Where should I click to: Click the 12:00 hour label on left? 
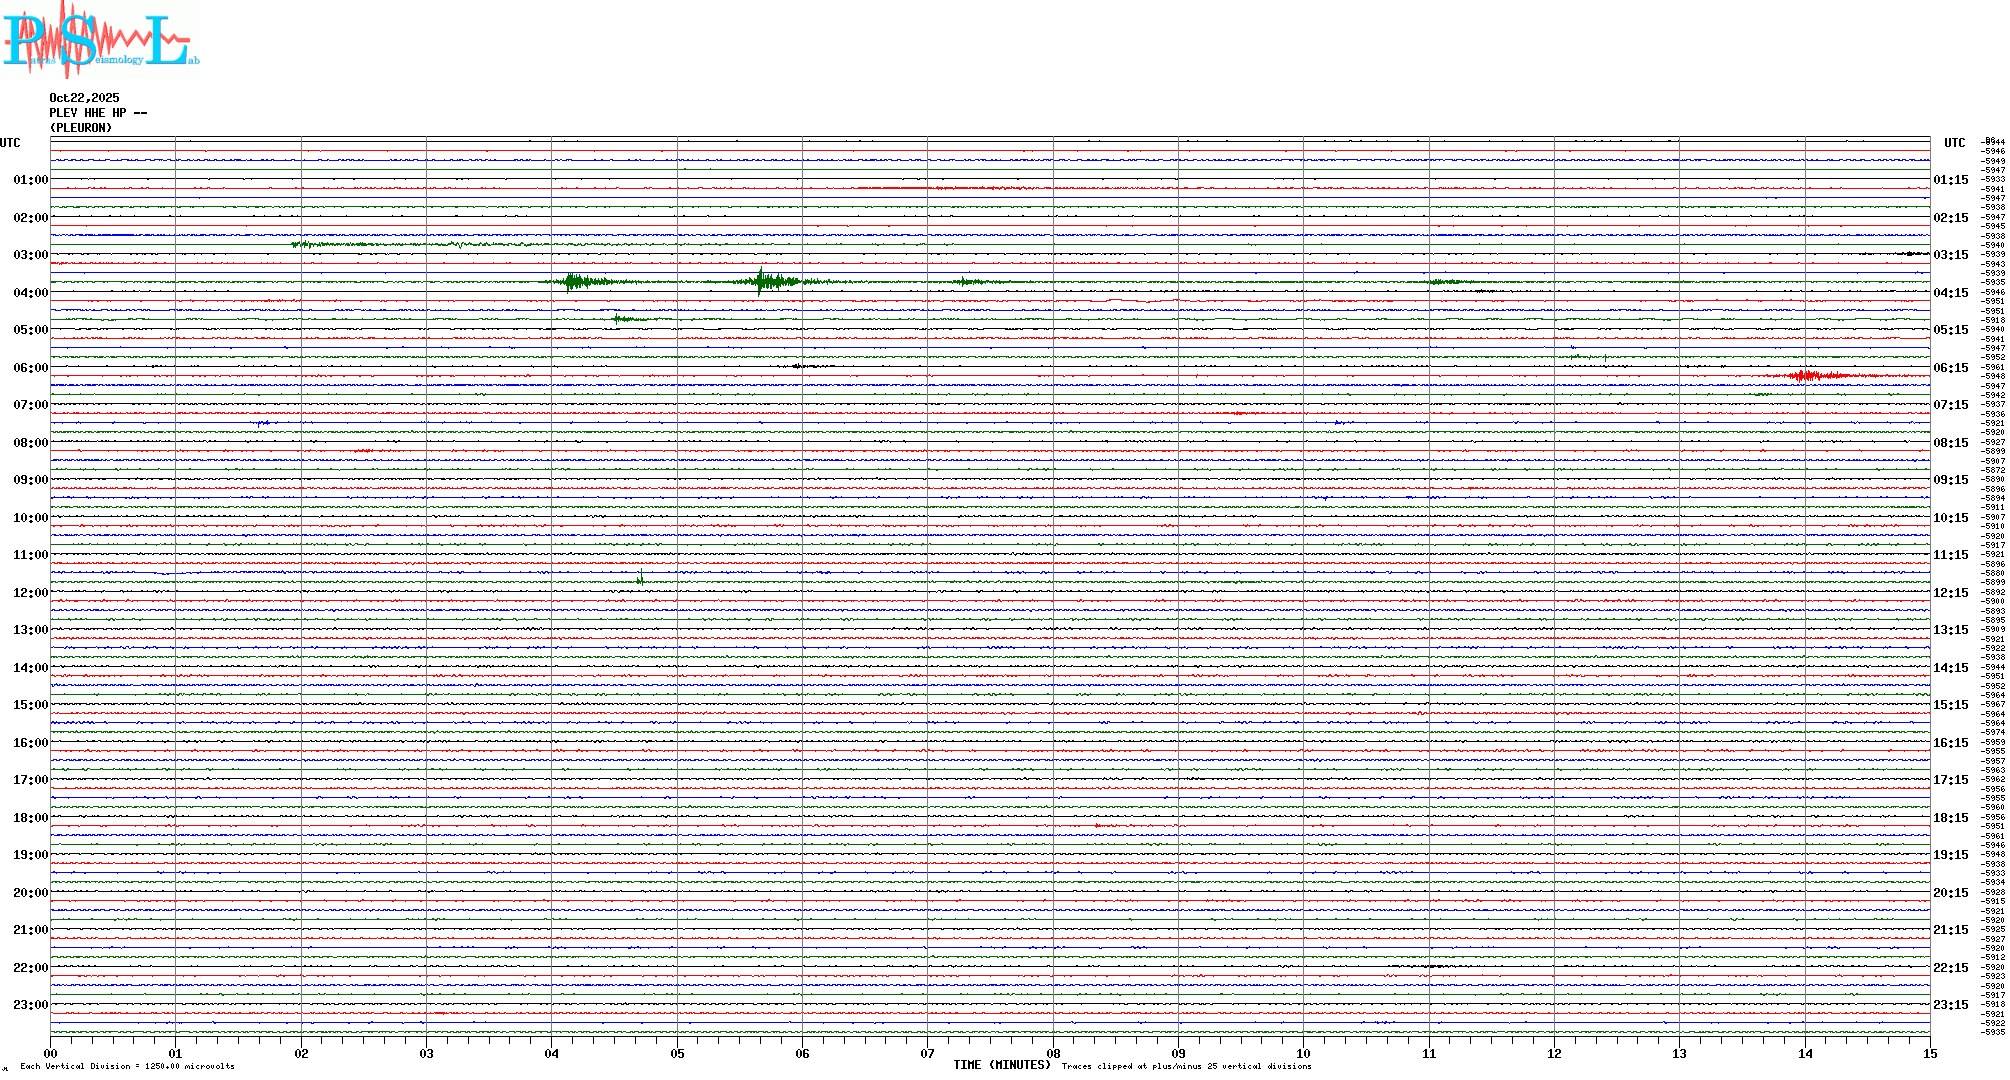coord(30,593)
